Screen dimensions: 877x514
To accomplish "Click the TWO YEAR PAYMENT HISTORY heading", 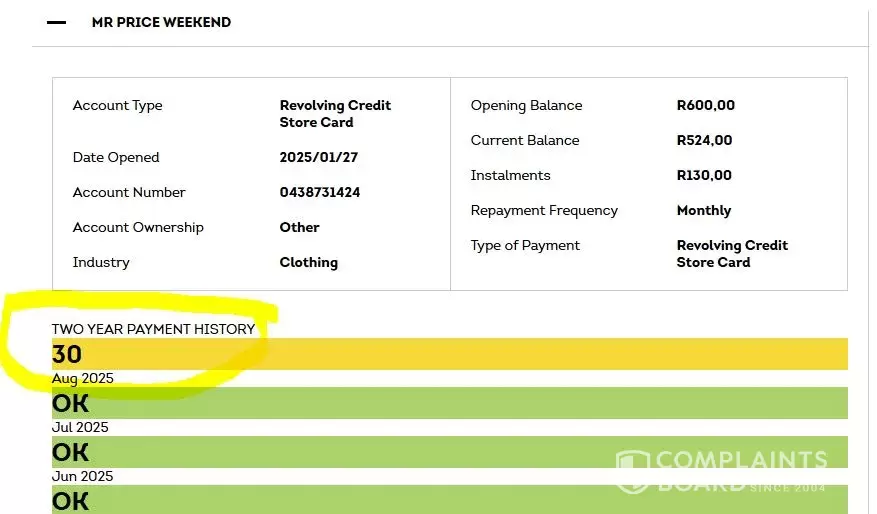I will pos(153,329).
